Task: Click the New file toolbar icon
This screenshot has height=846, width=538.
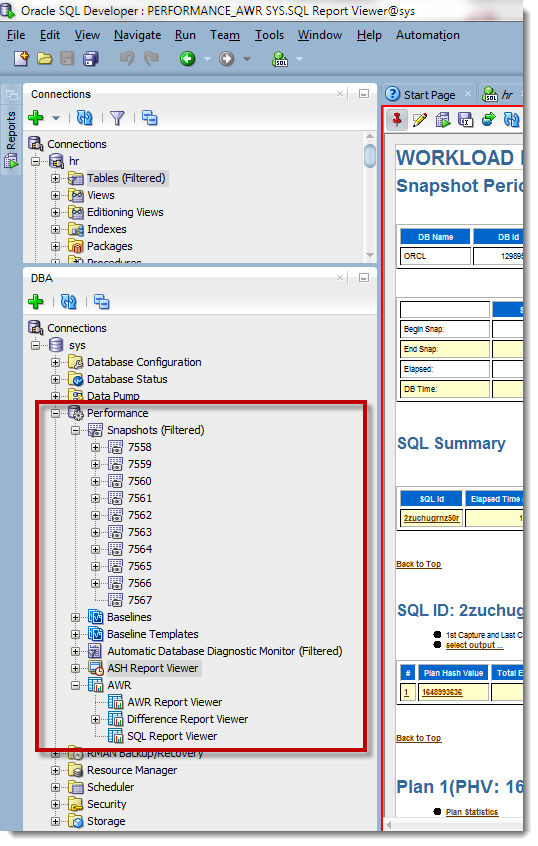Action: 21,58
